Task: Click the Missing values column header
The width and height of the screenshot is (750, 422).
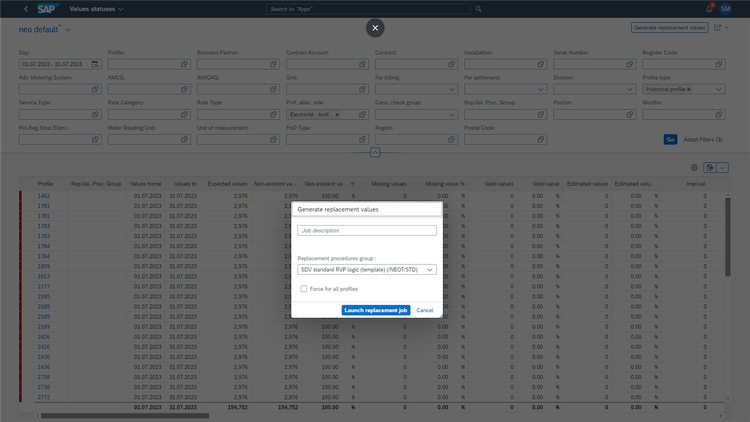Action: [388, 184]
